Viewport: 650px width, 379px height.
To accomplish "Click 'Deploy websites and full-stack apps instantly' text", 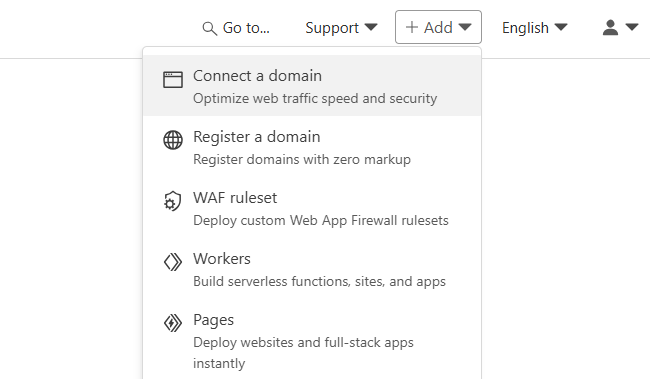I will point(303,353).
